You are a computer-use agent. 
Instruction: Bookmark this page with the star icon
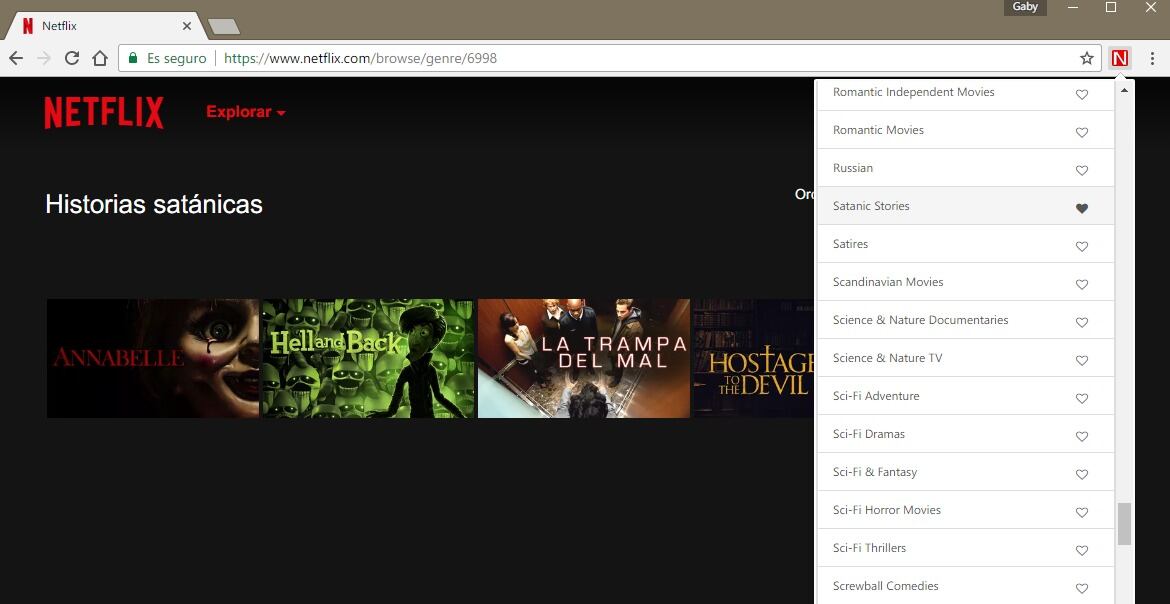point(1087,58)
